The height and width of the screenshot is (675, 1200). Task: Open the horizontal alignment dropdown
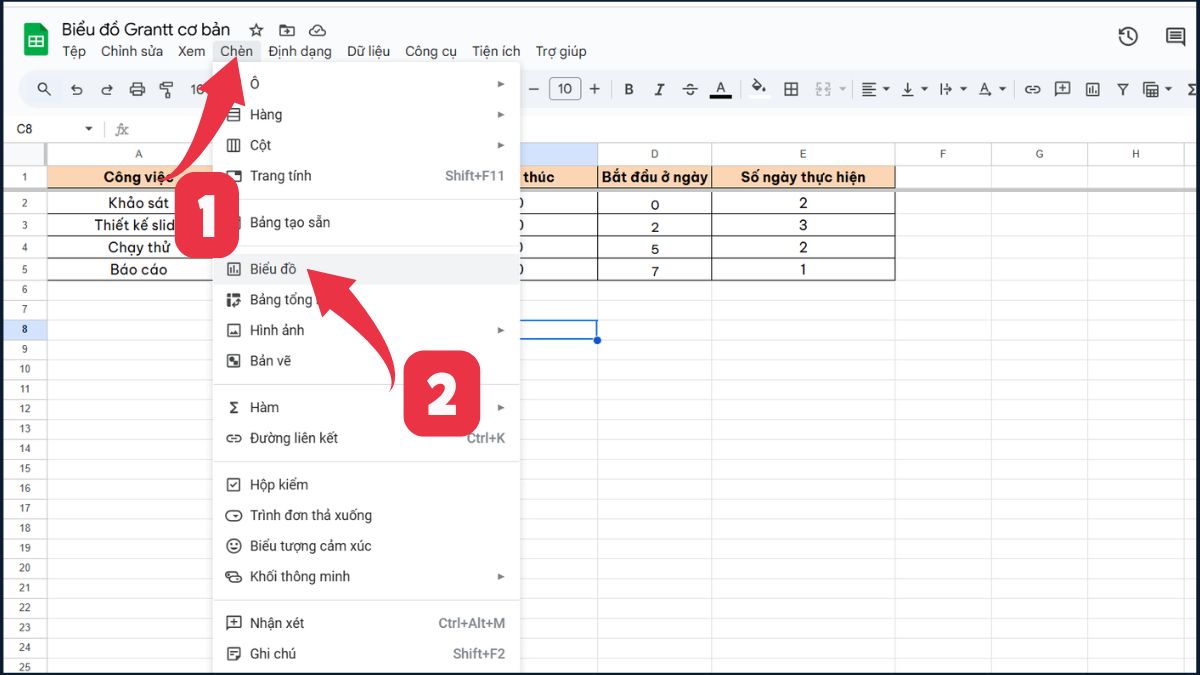(x=873, y=89)
